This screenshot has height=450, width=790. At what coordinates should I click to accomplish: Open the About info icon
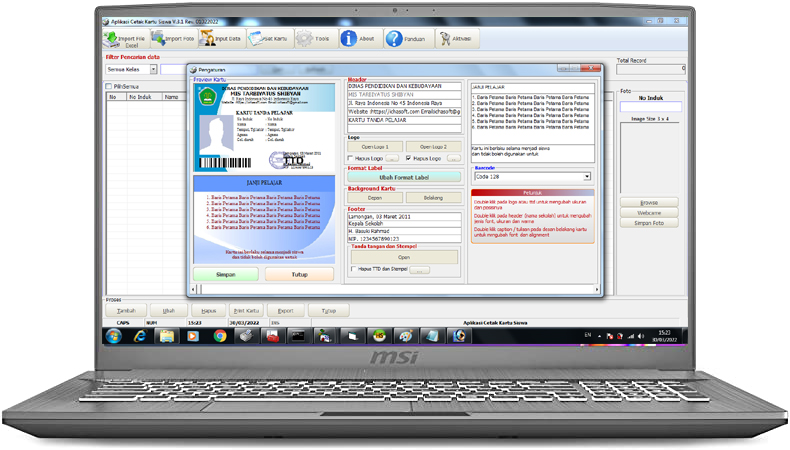pyautogui.click(x=349, y=39)
